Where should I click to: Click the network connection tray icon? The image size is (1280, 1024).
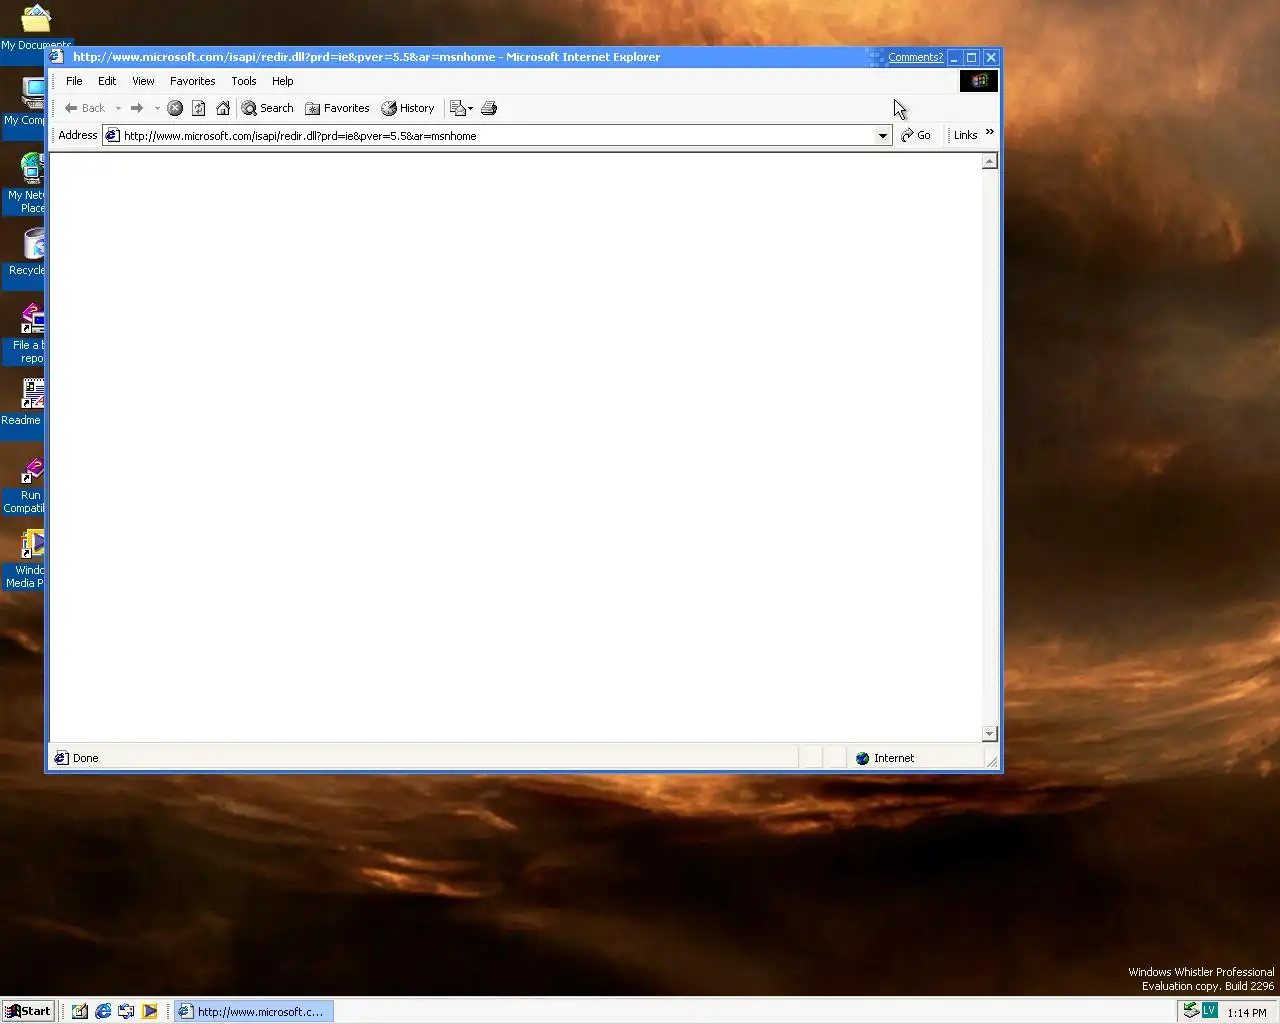[1191, 1011]
